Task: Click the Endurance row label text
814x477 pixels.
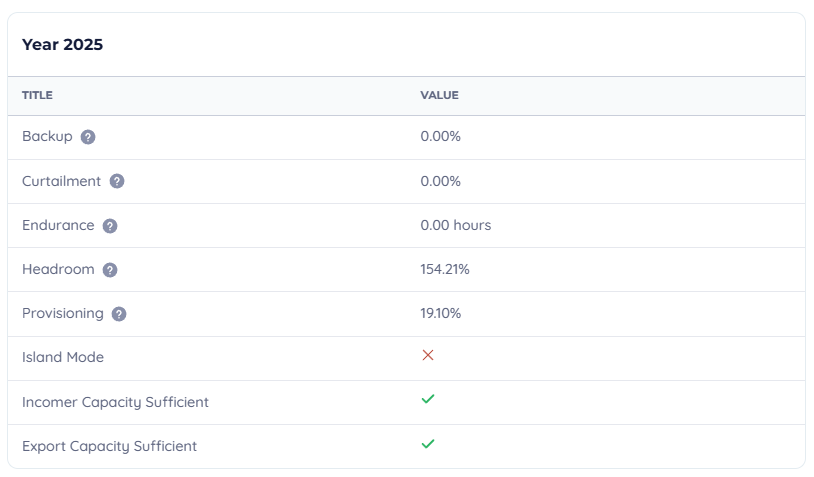Action: pos(58,226)
